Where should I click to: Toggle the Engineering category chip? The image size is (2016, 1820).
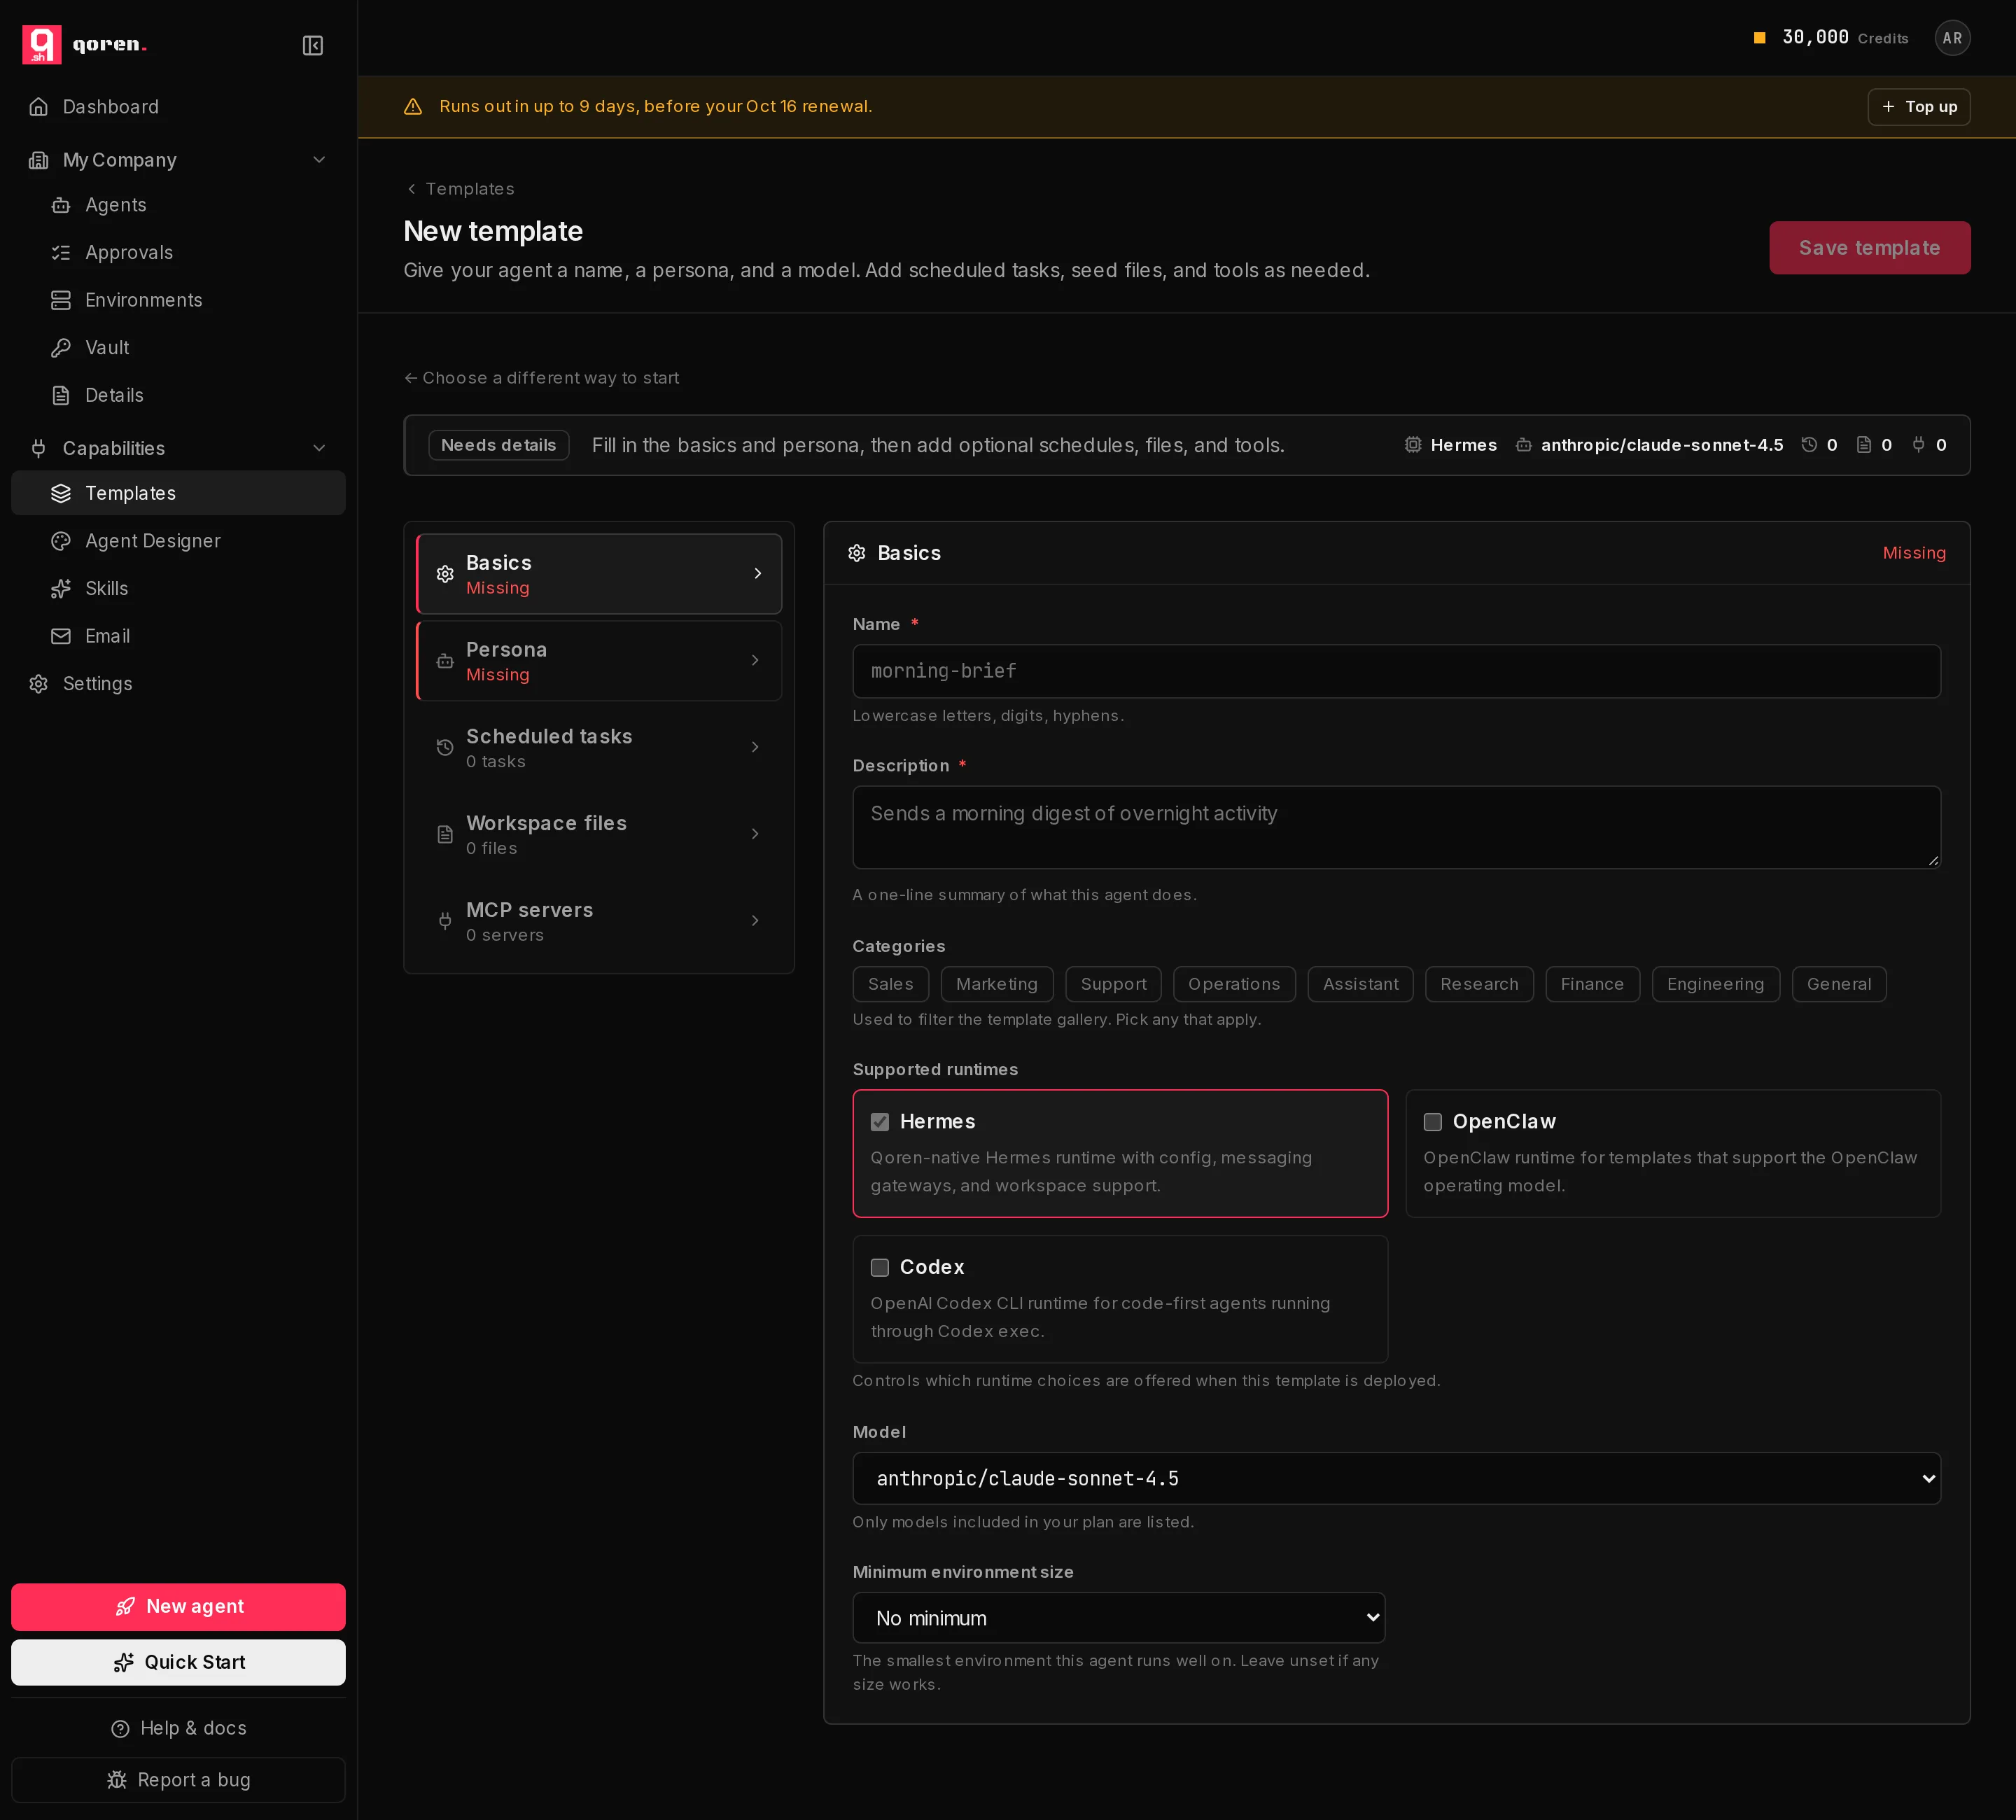[x=1716, y=984]
